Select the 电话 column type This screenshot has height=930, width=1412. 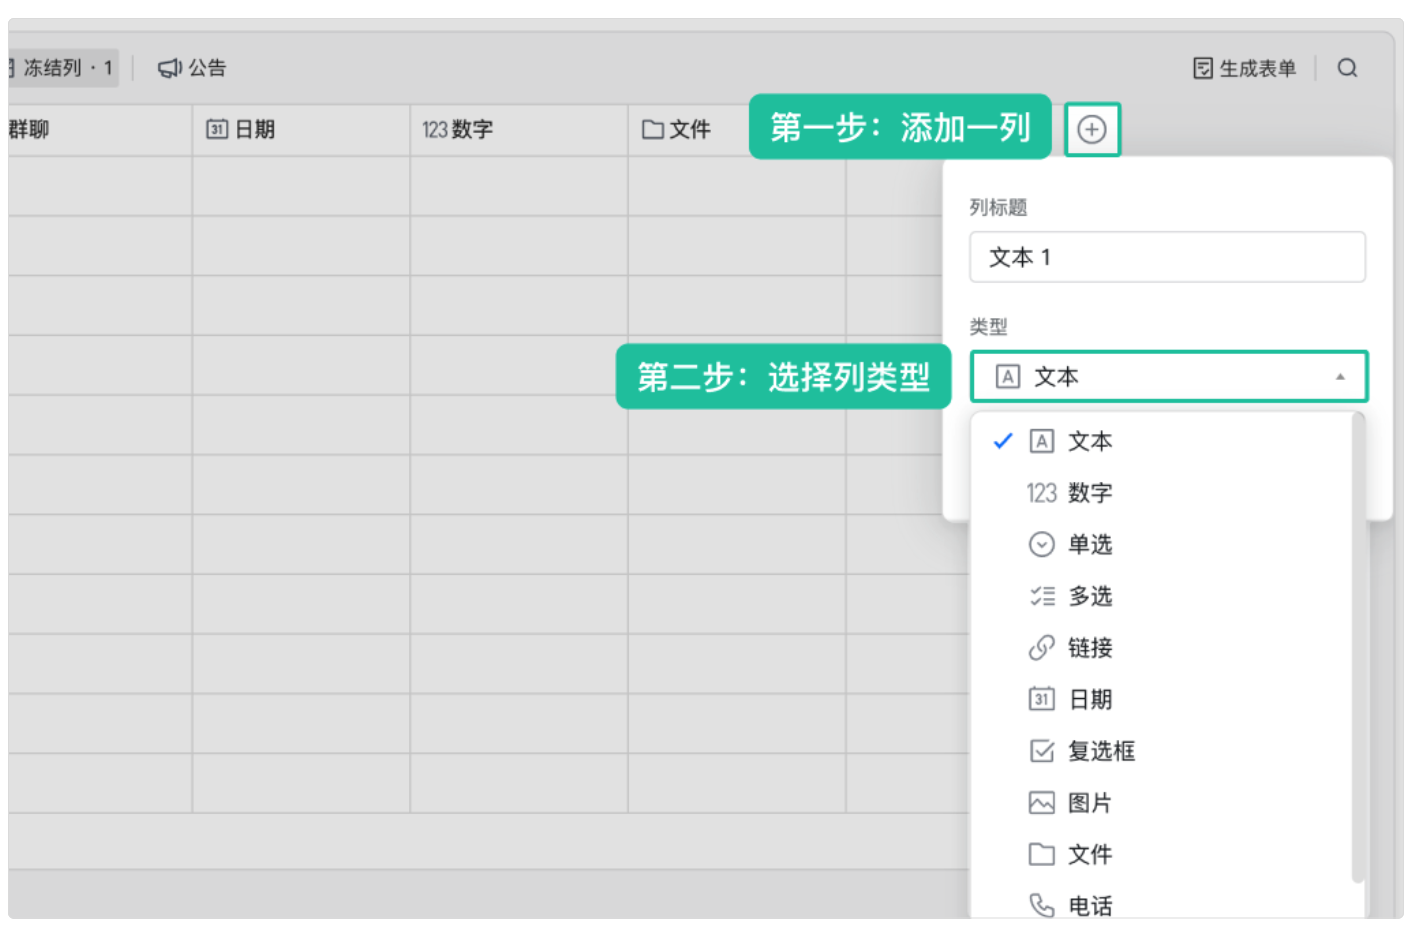1090,905
